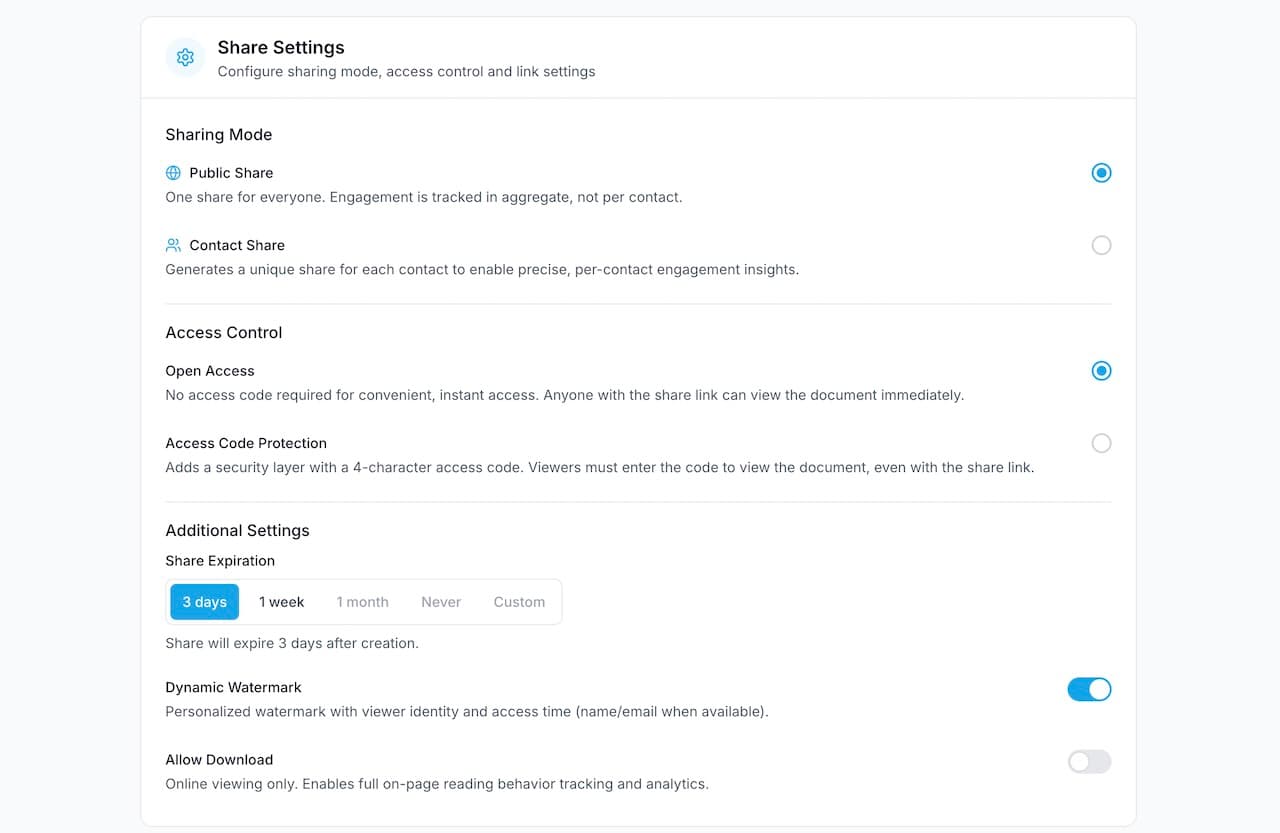
Task: Click the globe icon beside Public Share
Action: (174, 172)
